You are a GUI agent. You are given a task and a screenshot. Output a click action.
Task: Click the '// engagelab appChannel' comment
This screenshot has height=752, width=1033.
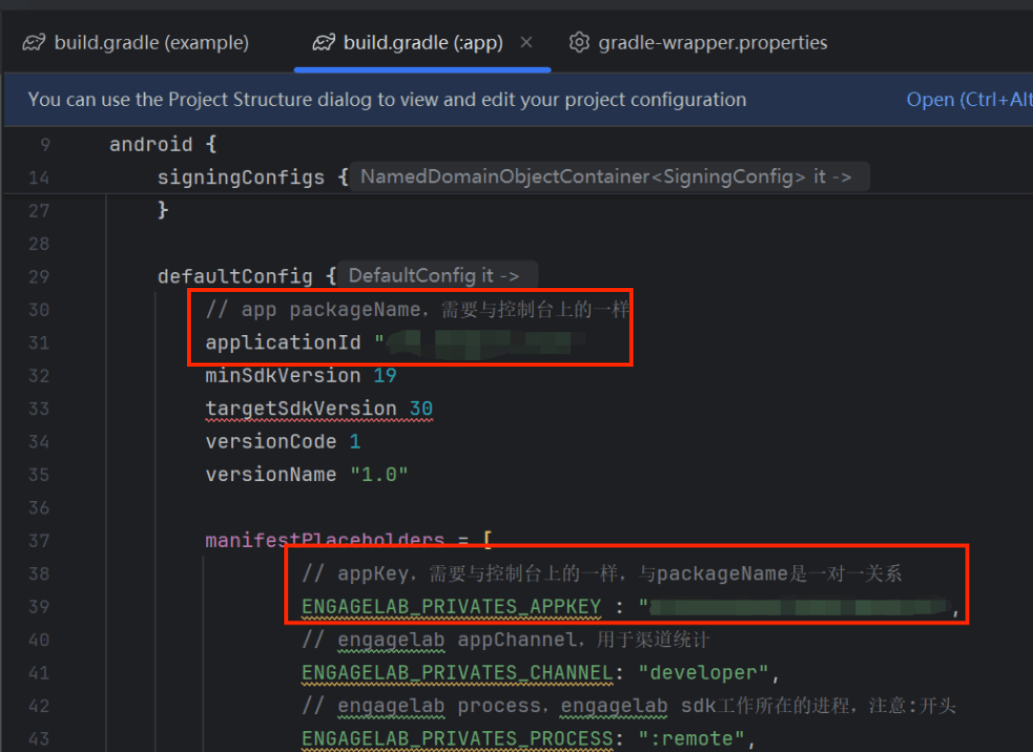(505, 639)
